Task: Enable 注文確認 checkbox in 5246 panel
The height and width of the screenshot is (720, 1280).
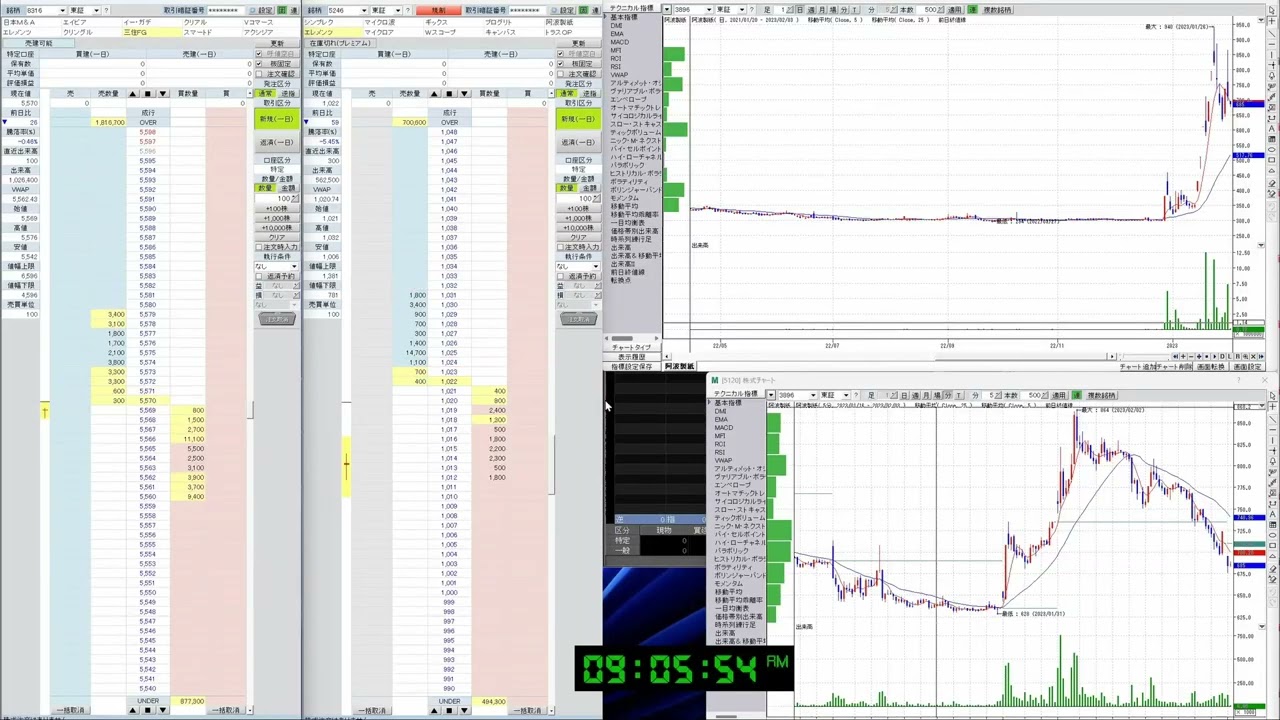Action: (x=561, y=74)
